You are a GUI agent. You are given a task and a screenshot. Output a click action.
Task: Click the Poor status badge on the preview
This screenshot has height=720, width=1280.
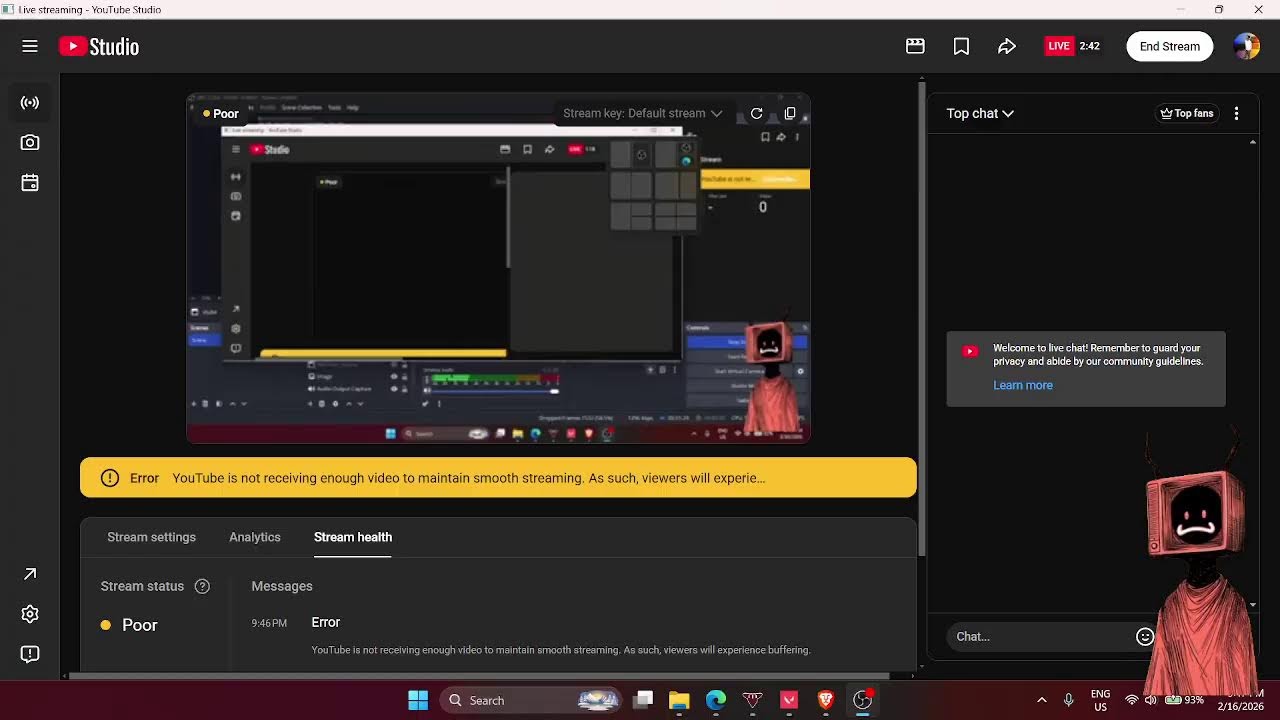220,114
